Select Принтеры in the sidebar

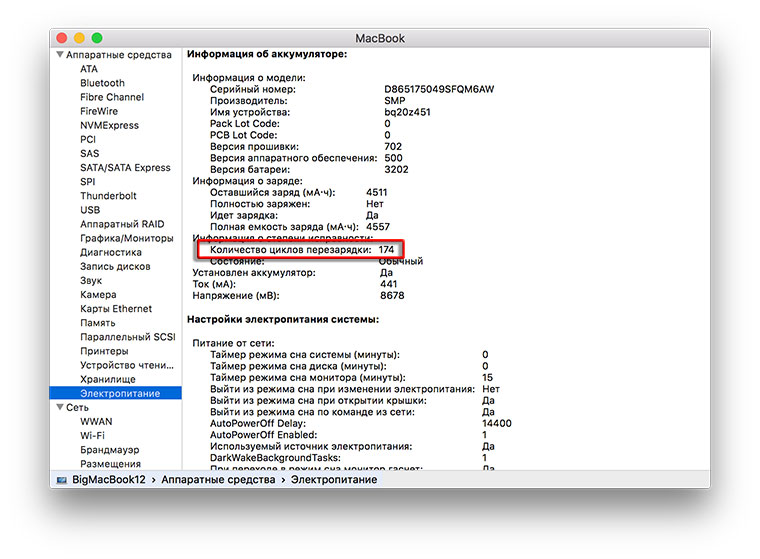[x=104, y=351]
